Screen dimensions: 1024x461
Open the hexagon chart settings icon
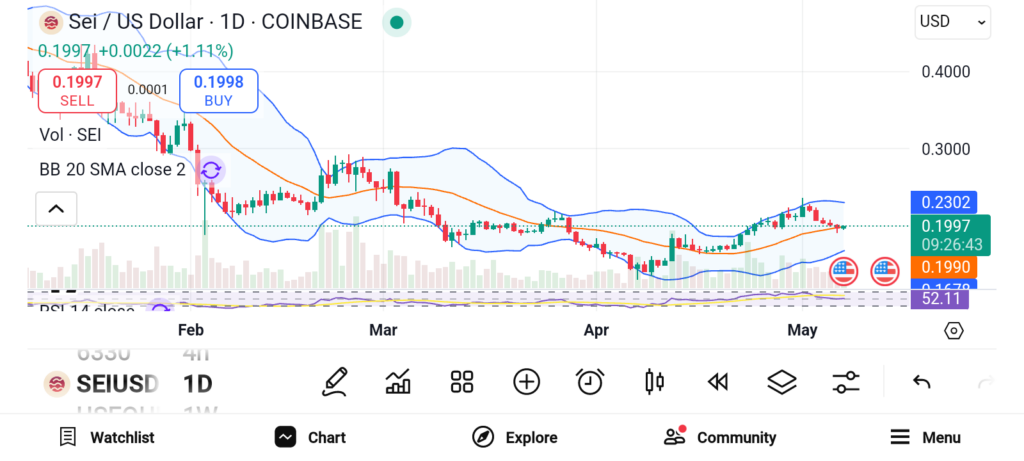[953, 330]
